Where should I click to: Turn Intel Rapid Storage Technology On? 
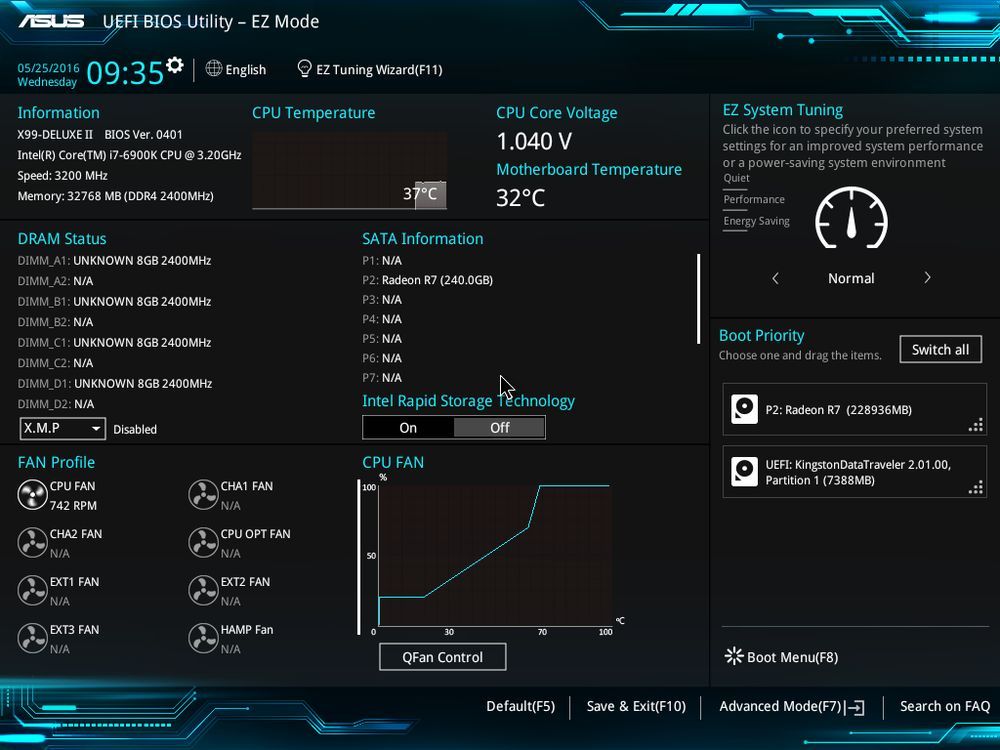click(x=408, y=428)
